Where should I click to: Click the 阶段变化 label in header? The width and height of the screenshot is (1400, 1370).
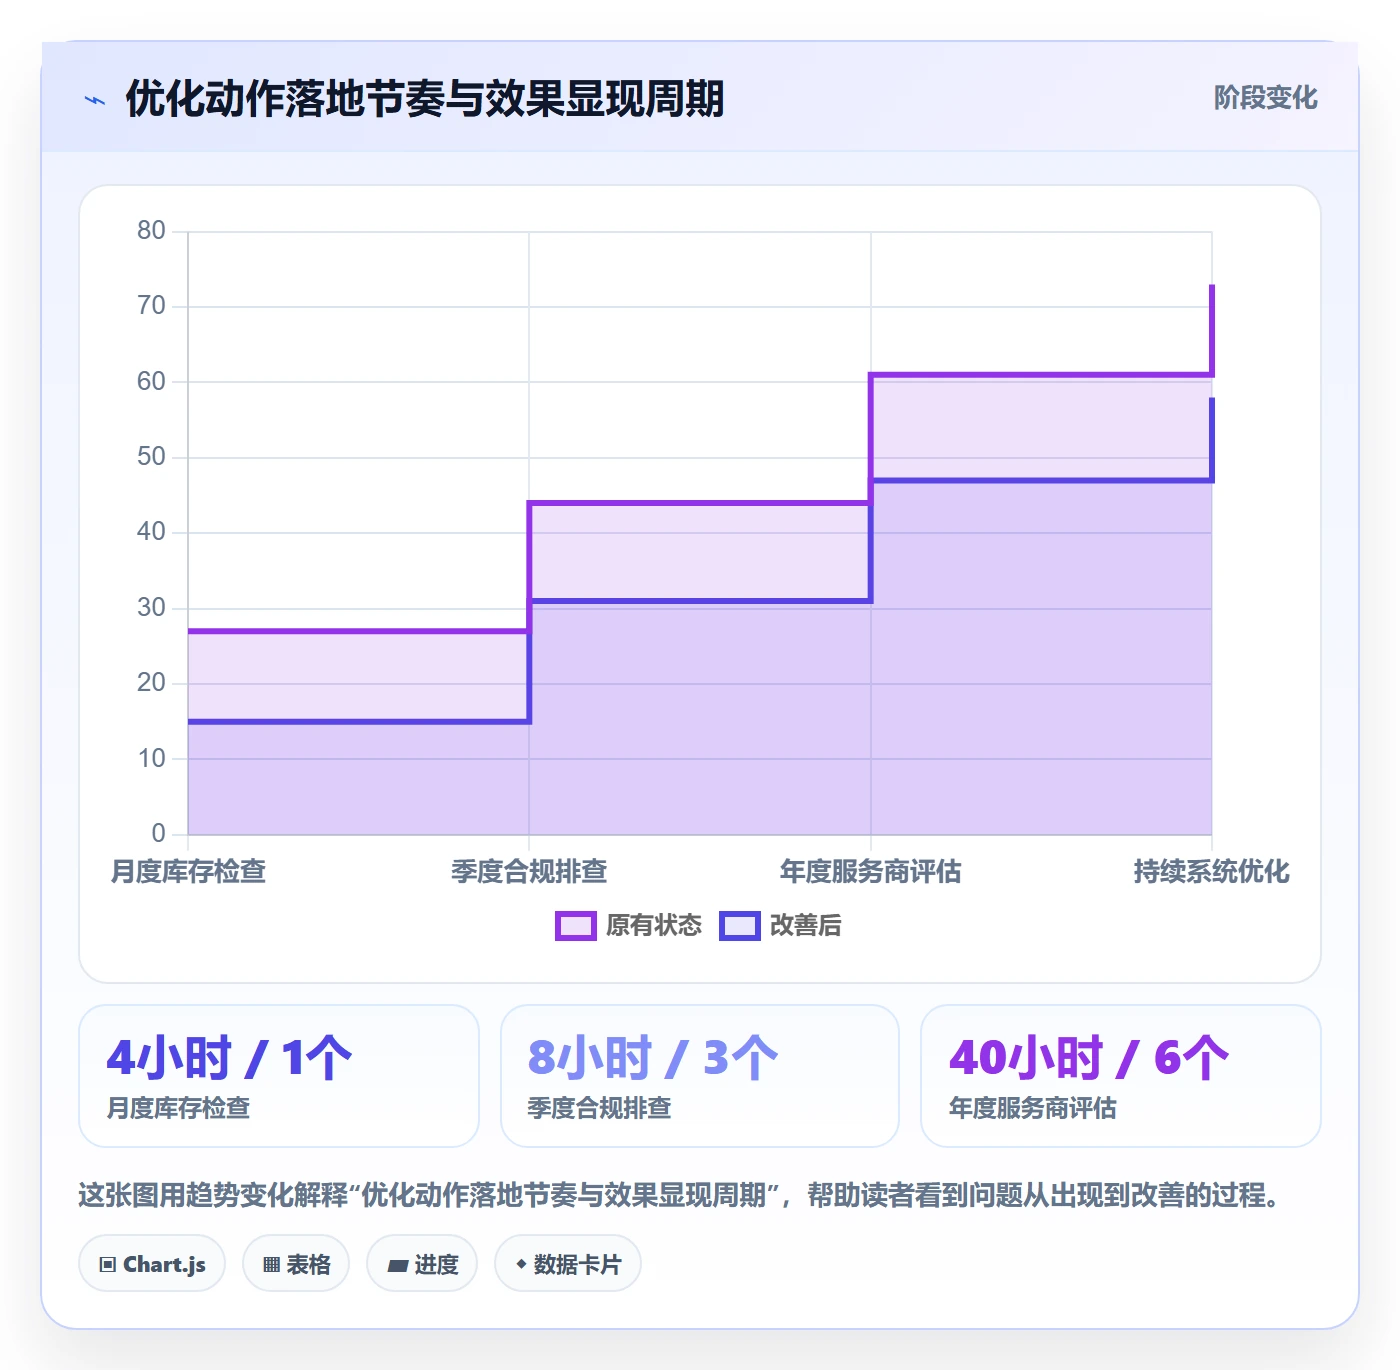(x=1265, y=98)
